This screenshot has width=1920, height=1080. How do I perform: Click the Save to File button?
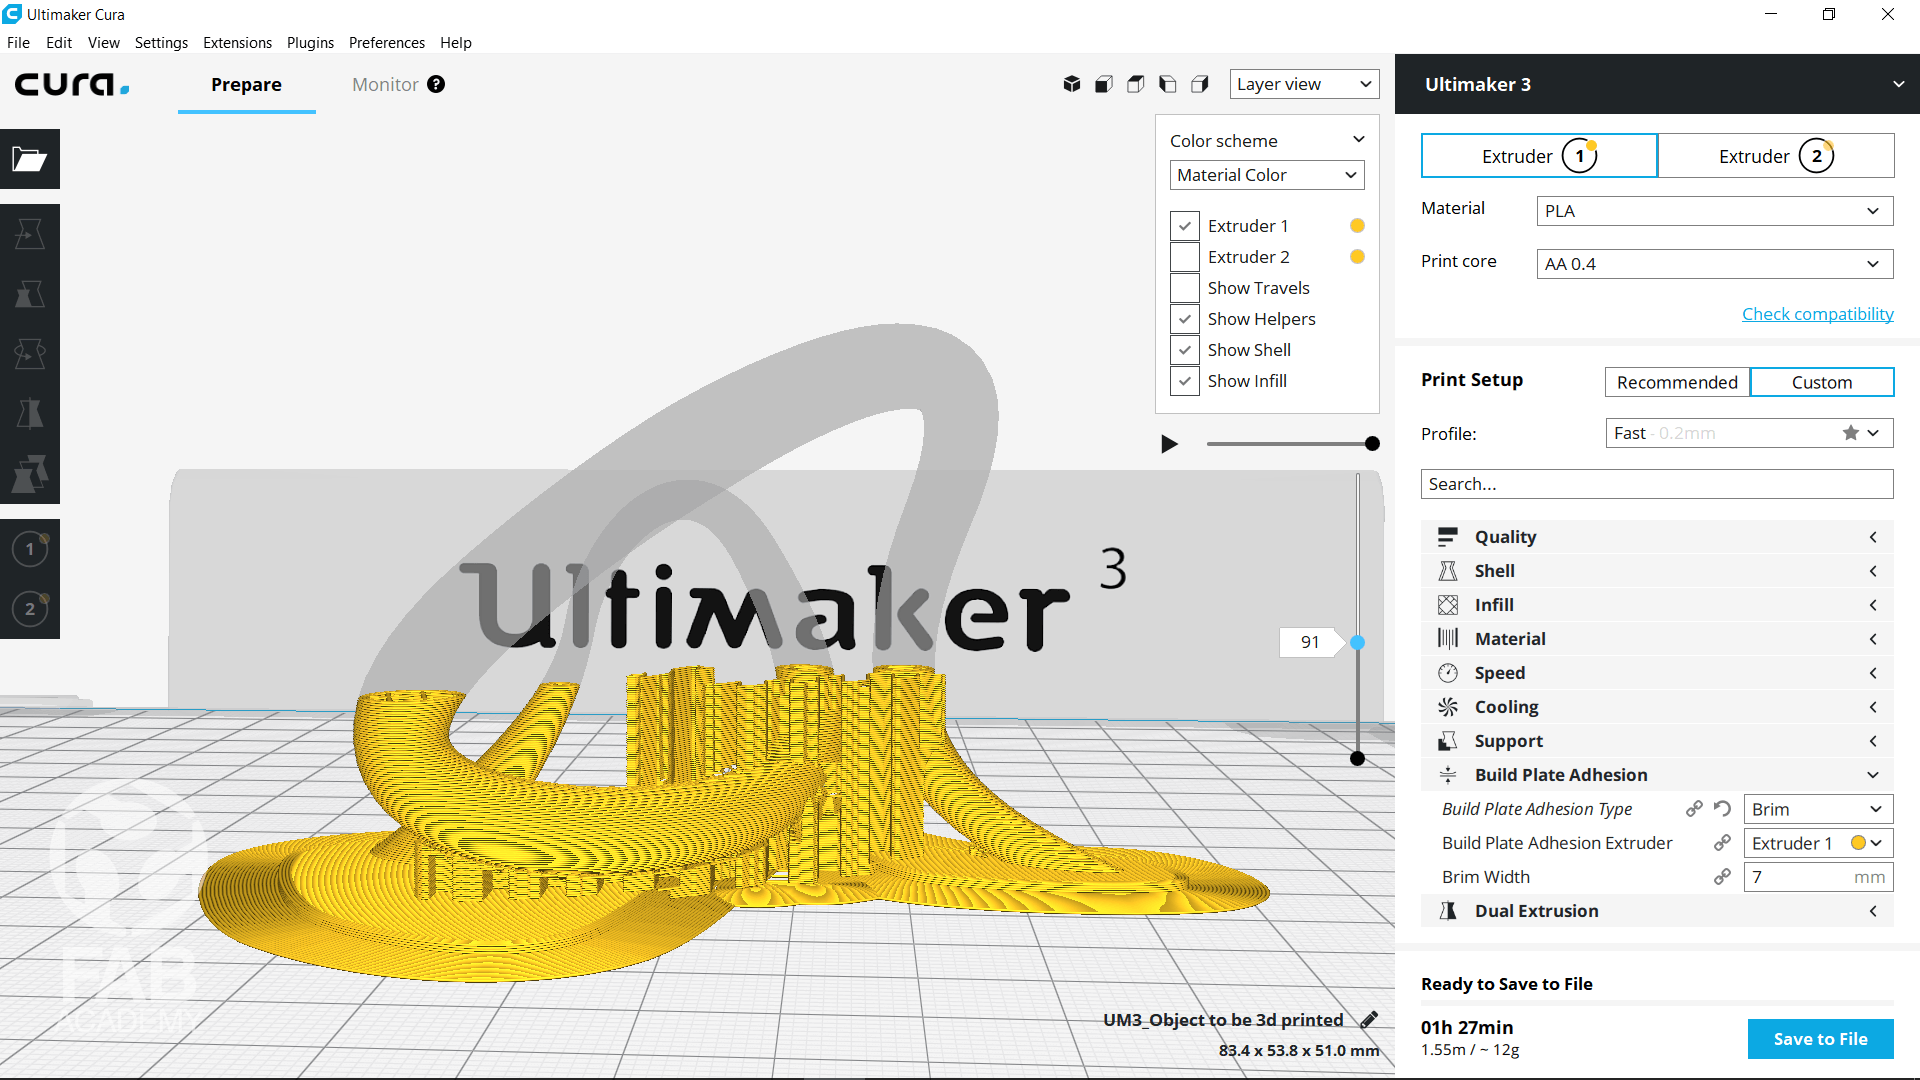pos(1820,1039)
